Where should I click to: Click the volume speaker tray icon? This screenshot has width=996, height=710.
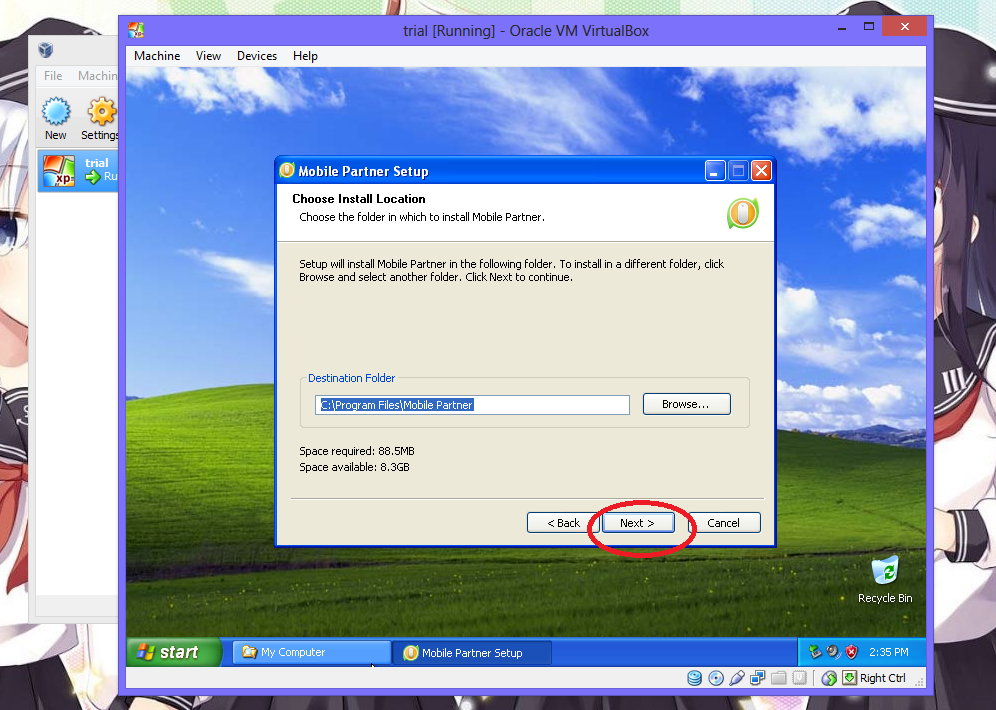[x=833, y=652]
